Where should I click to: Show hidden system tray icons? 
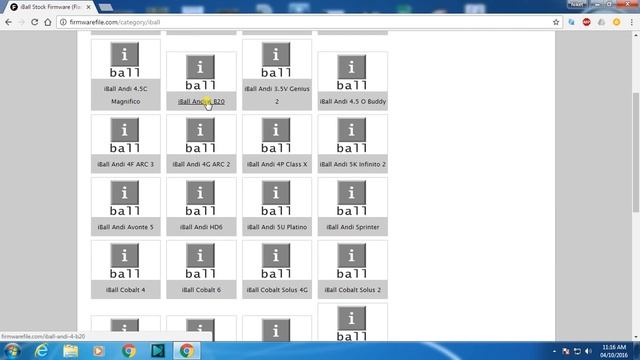click(x=554, y=351)
